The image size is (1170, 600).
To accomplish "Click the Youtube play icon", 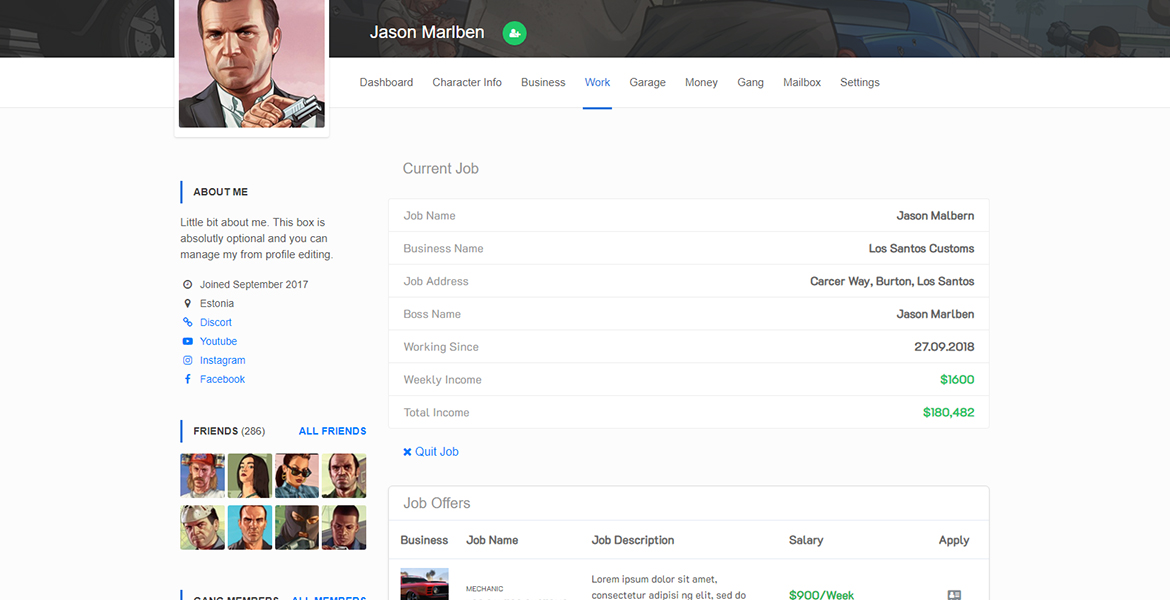I will pos(187,341).
